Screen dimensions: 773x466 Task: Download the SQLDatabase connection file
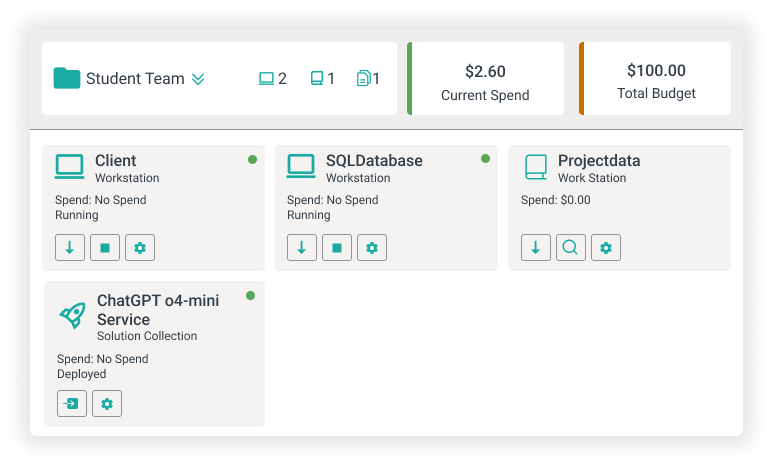[x=302, y=248]
